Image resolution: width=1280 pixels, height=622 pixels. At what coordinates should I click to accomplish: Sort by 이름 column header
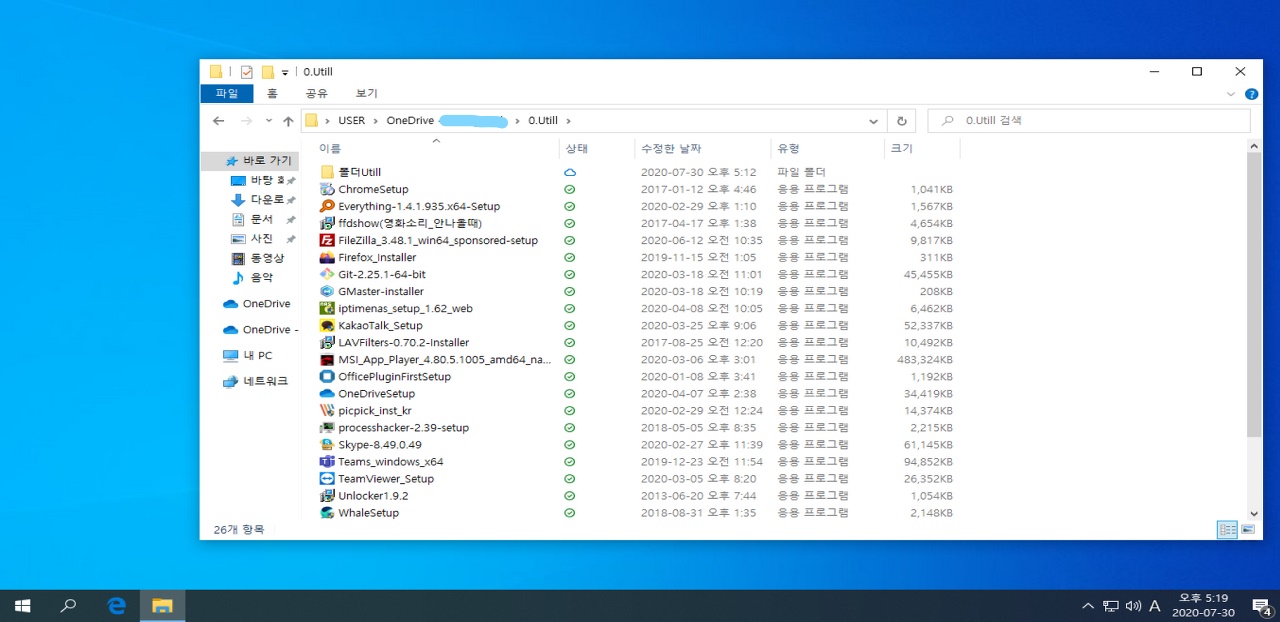[x=330, y=148]
